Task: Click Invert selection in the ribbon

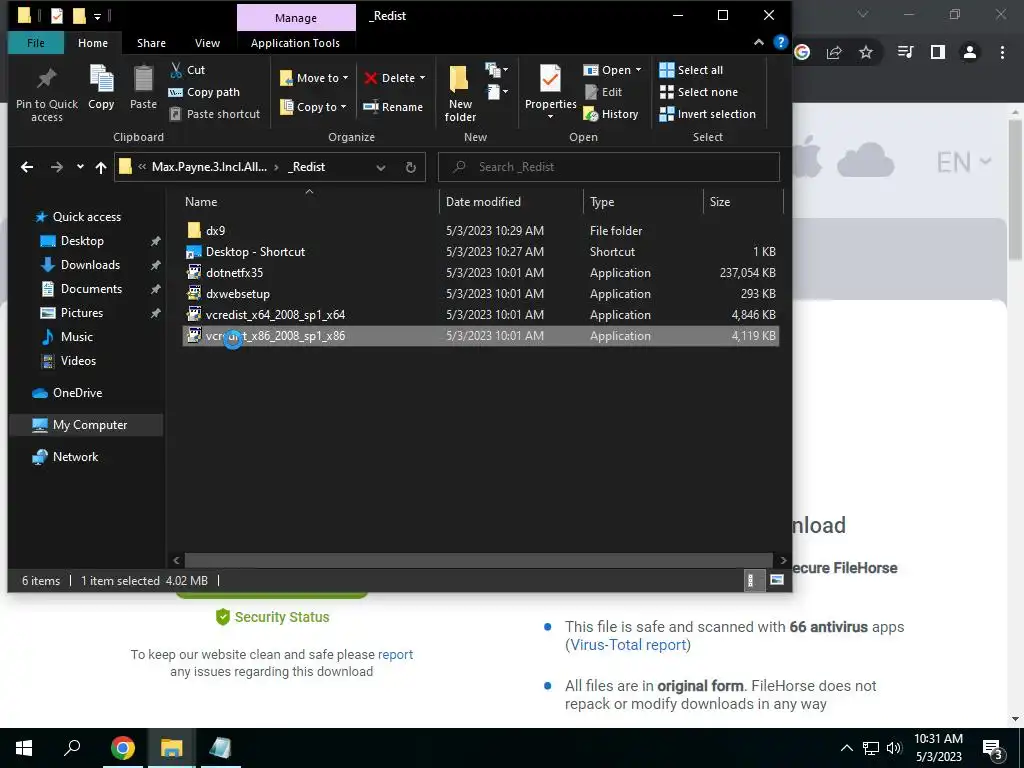Action: click(x=707, y=114)
